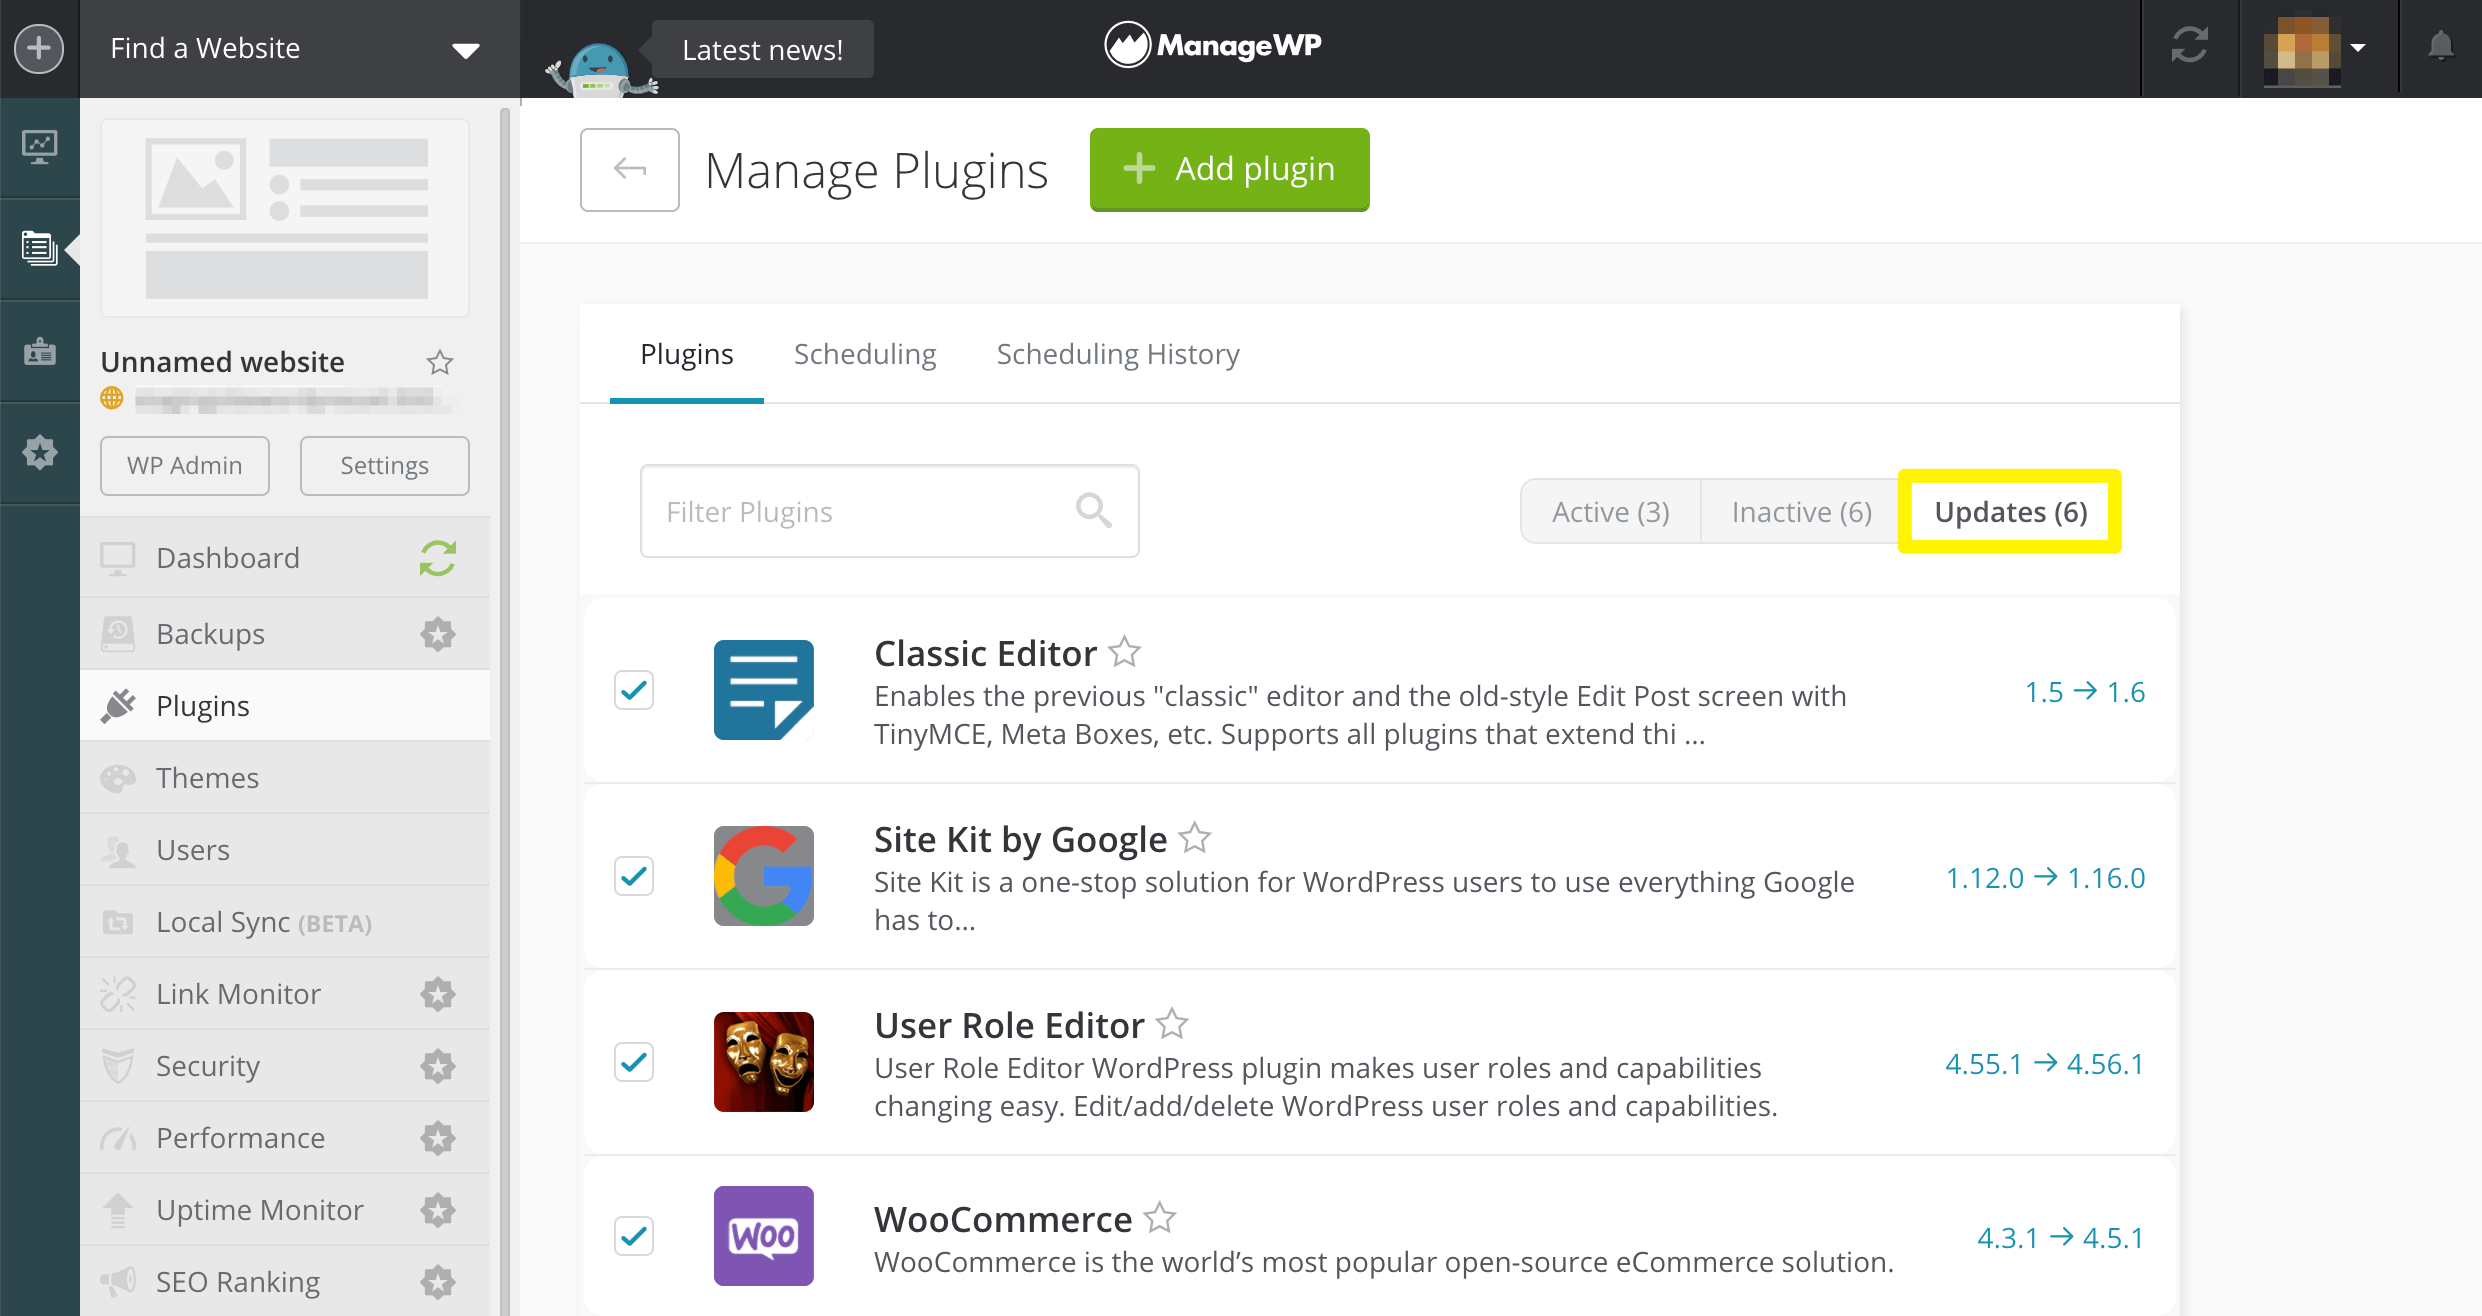
Task: Click the search magnifier in Filter Plugins
Action: click(1093, 511)
